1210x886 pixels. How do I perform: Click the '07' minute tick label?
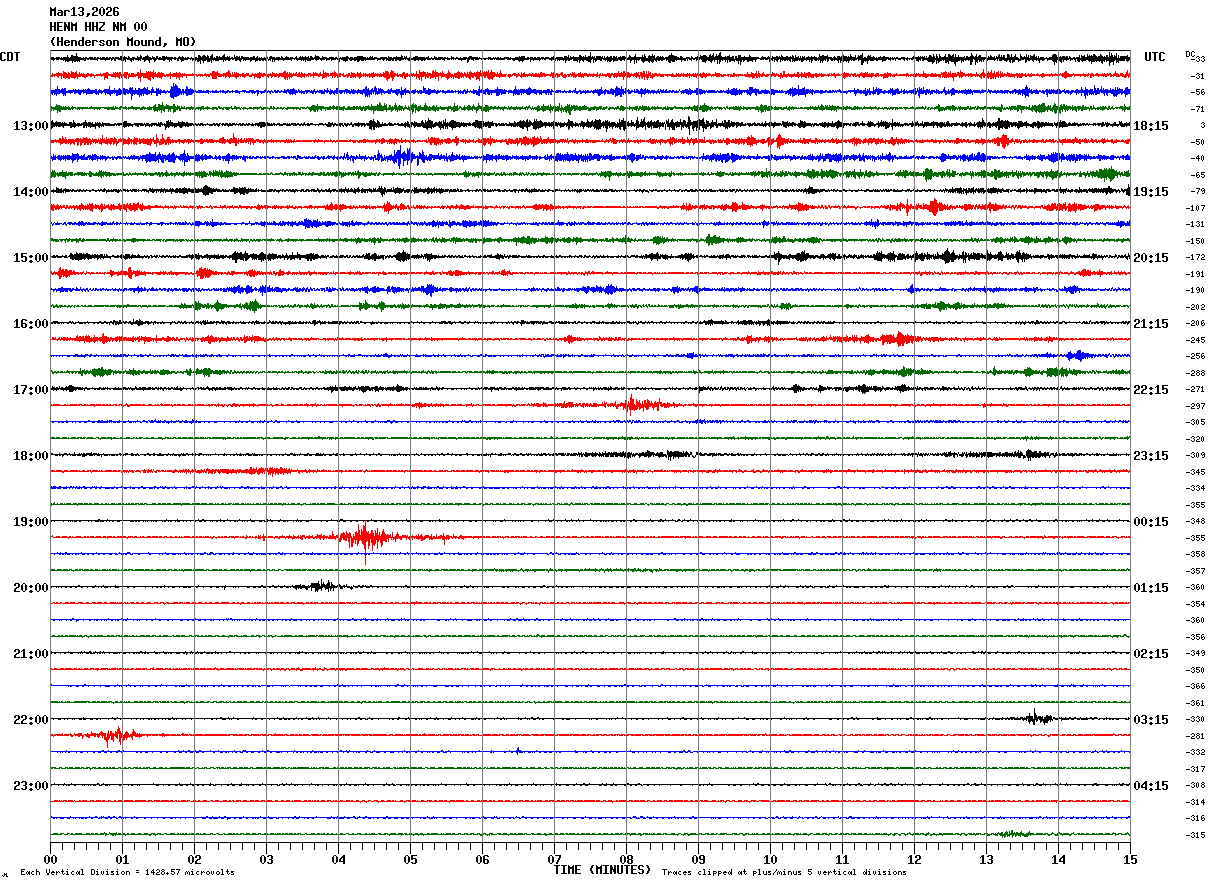(x=554, y=859)
